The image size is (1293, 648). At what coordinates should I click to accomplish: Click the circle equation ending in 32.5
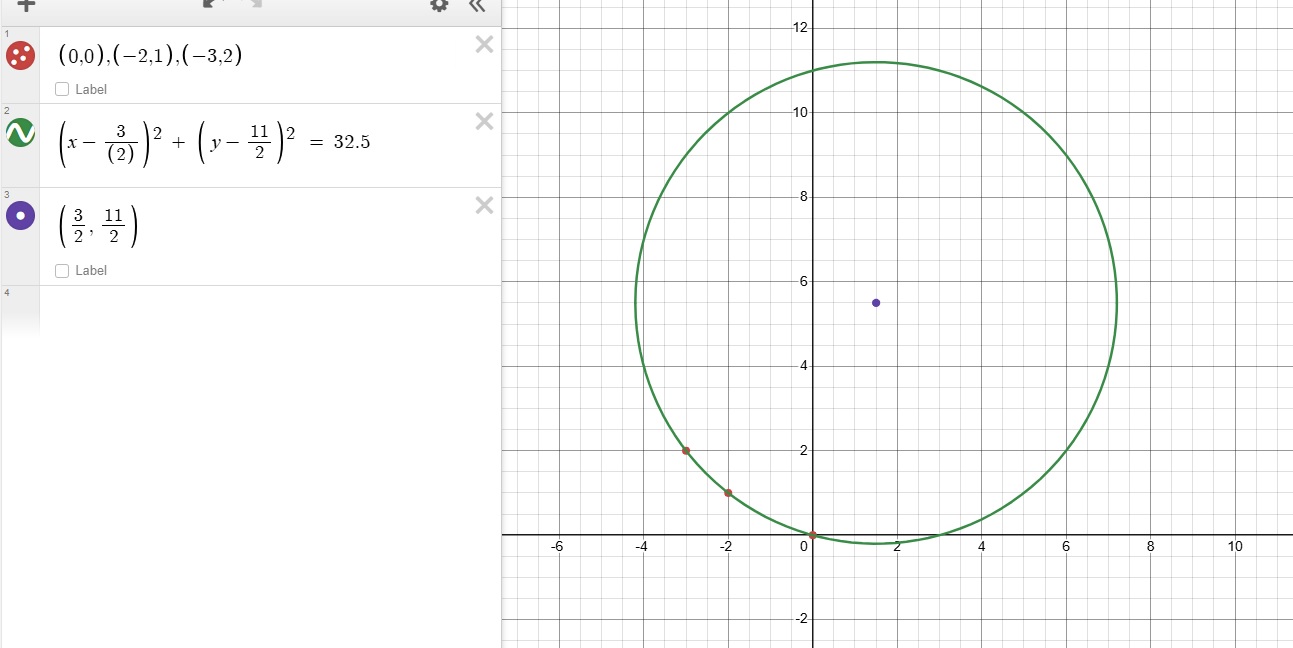(x=215, y=142)
